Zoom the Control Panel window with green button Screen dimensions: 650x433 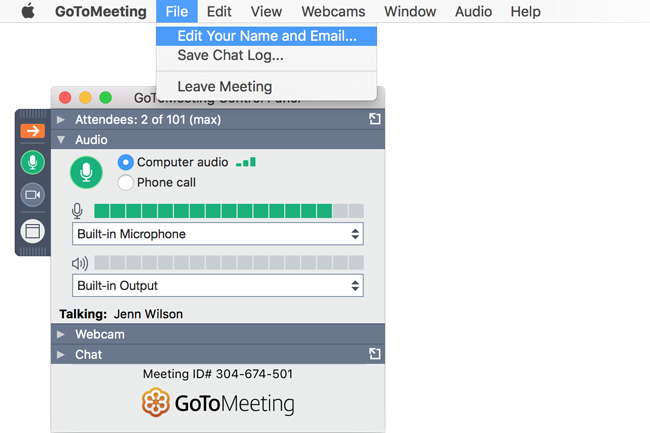click(106, 98)
